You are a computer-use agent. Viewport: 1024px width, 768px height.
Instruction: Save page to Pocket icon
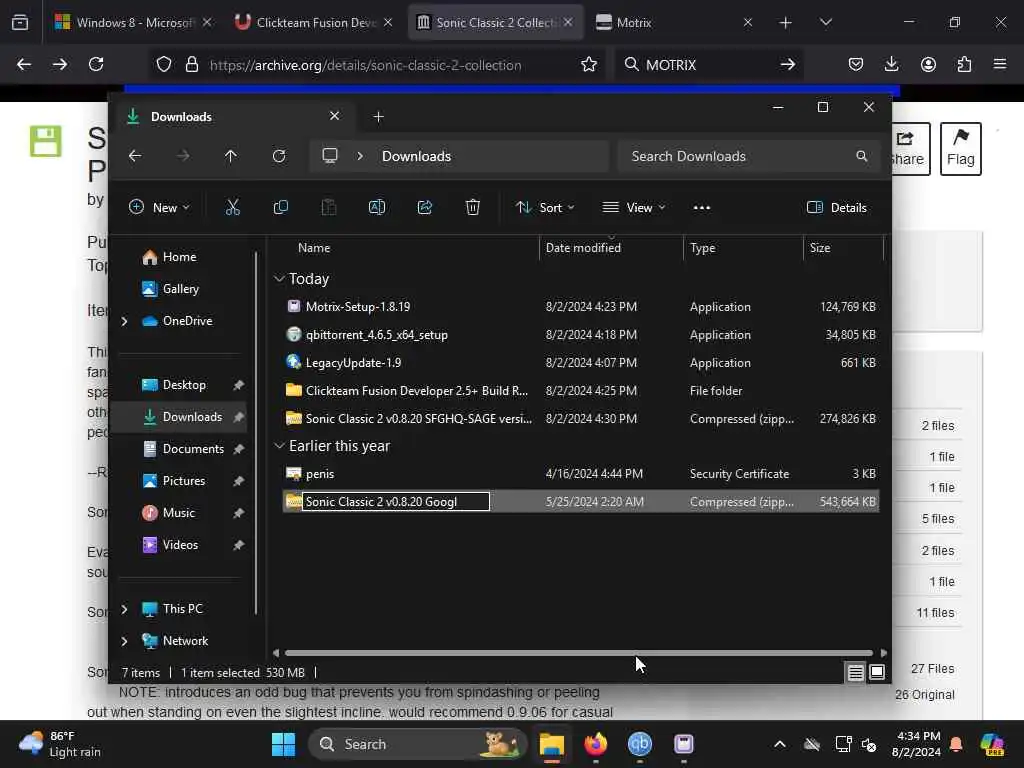856,64
